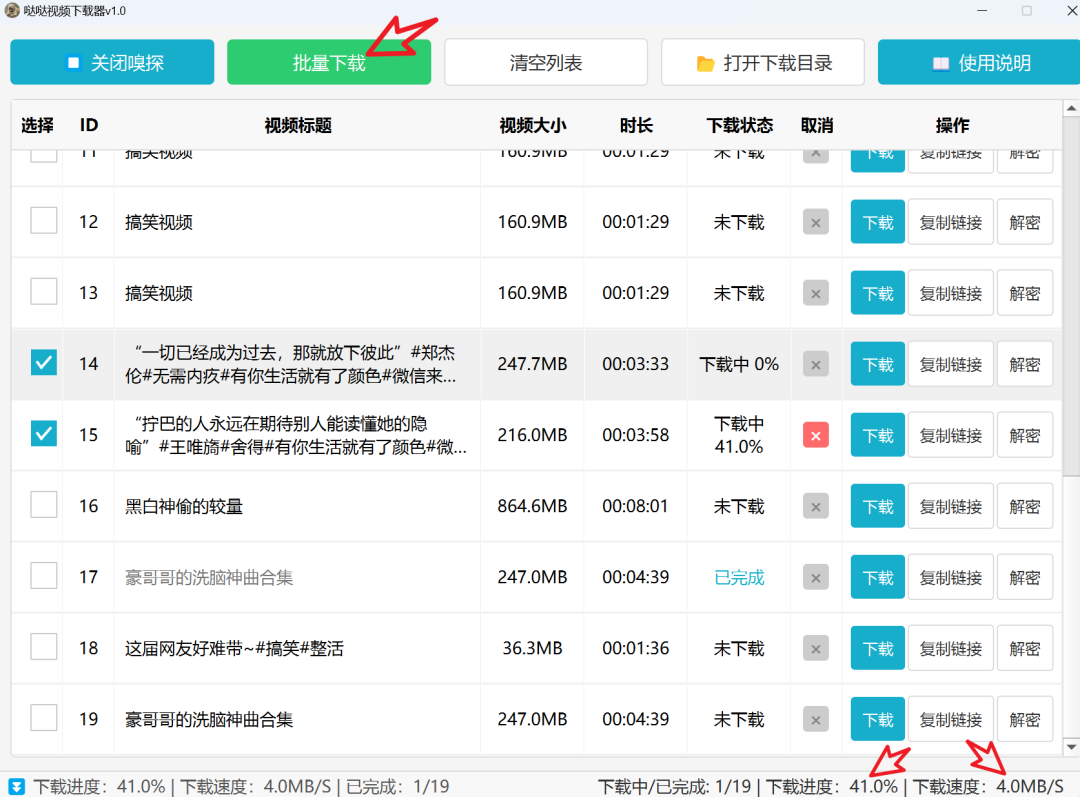Click 清空列表 to clear the list
This screenshot has height=797, width=1080.
pos(546,63)
